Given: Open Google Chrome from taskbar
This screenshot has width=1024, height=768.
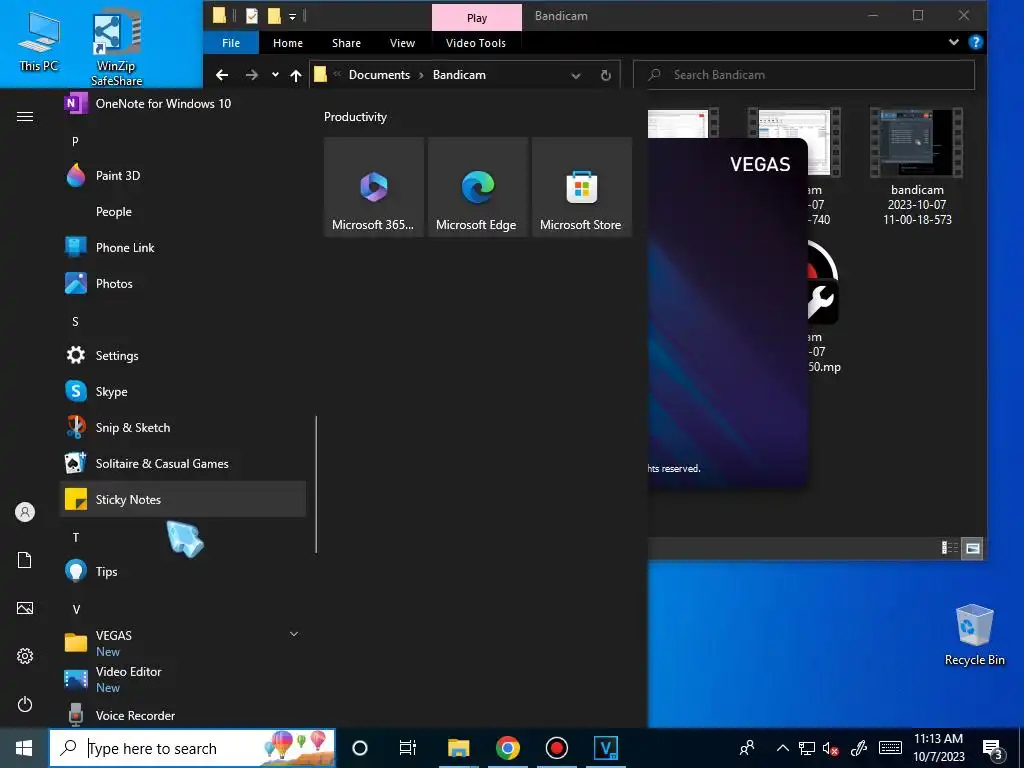Looking at the screenshot, I should pos(507,748).
